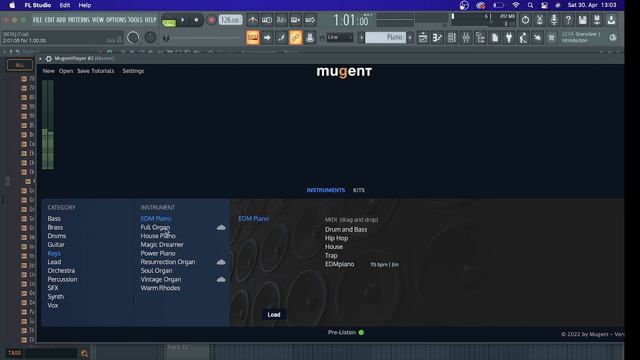Click the tempo display field

[230, 20]
